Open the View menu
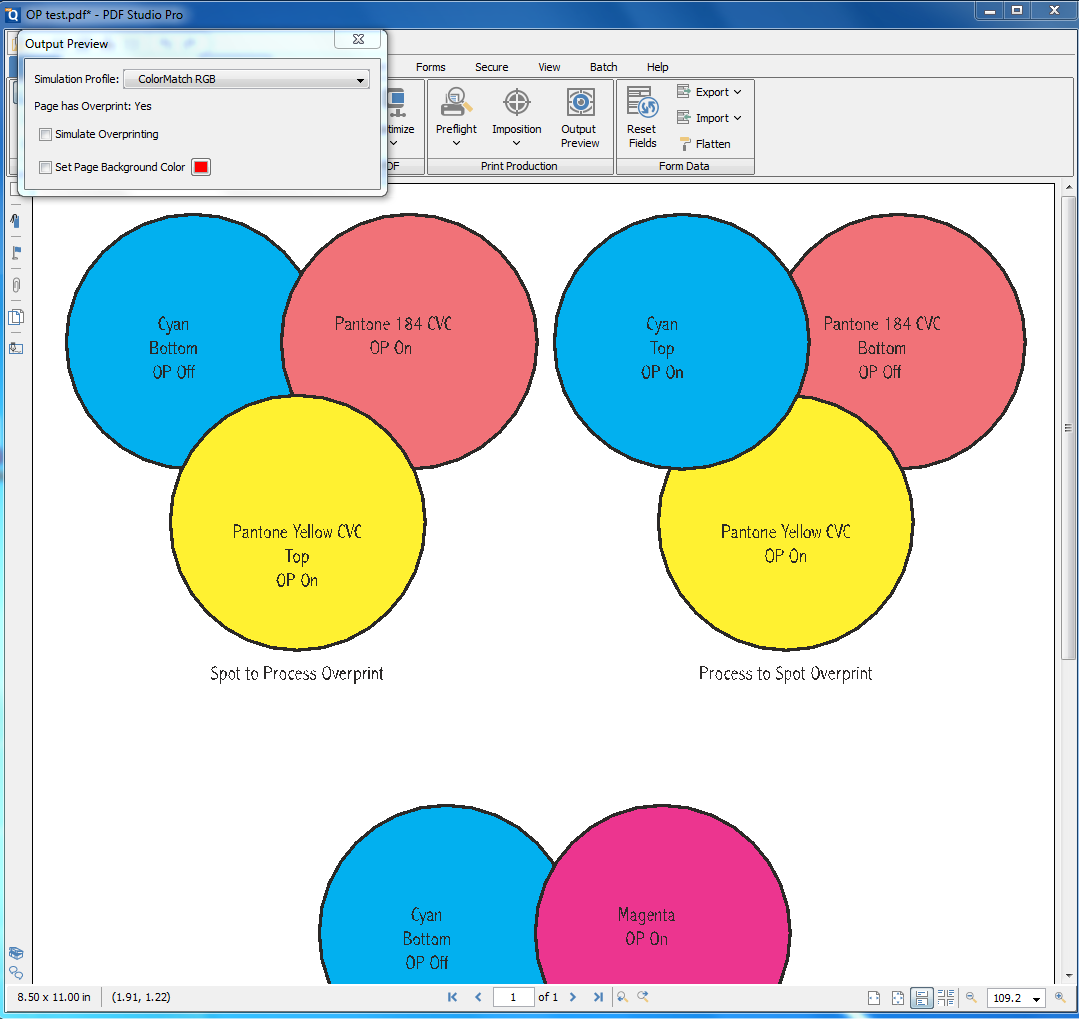Image resolution: width=1079 pixels, height=1019 pixels. pyautogui.click(x=548, y=67)
